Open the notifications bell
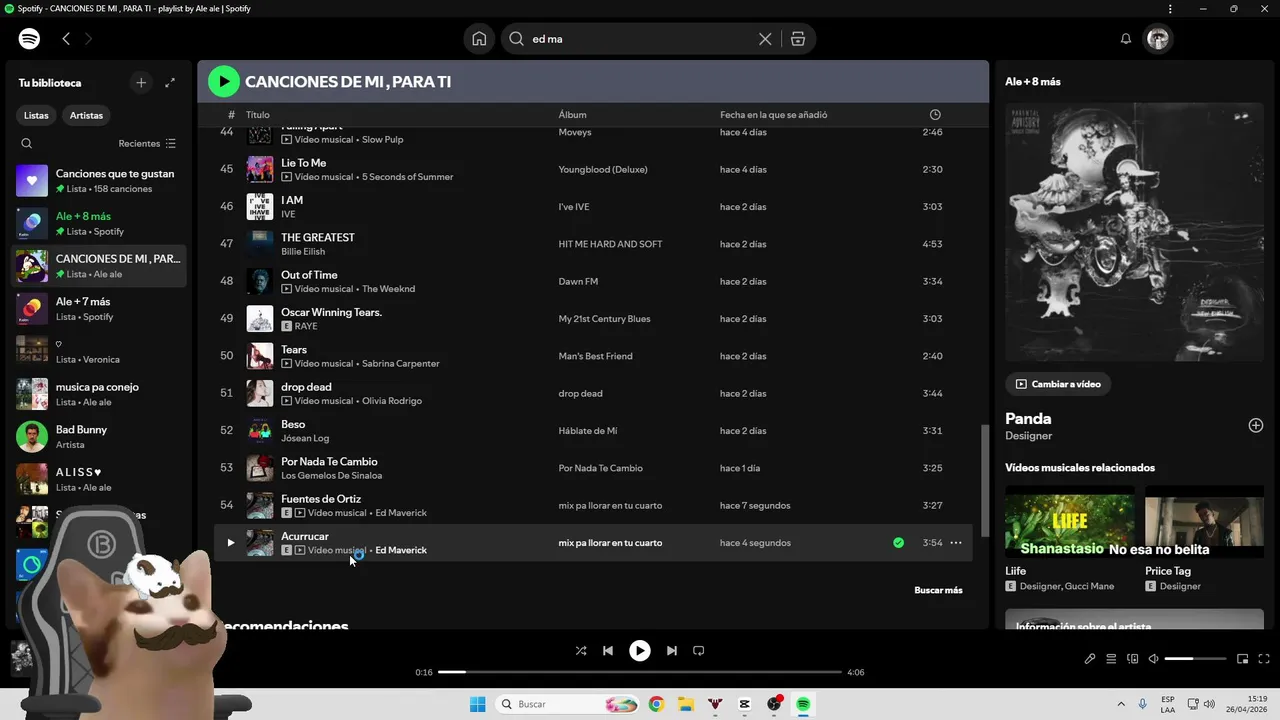 coord(1126,39)
